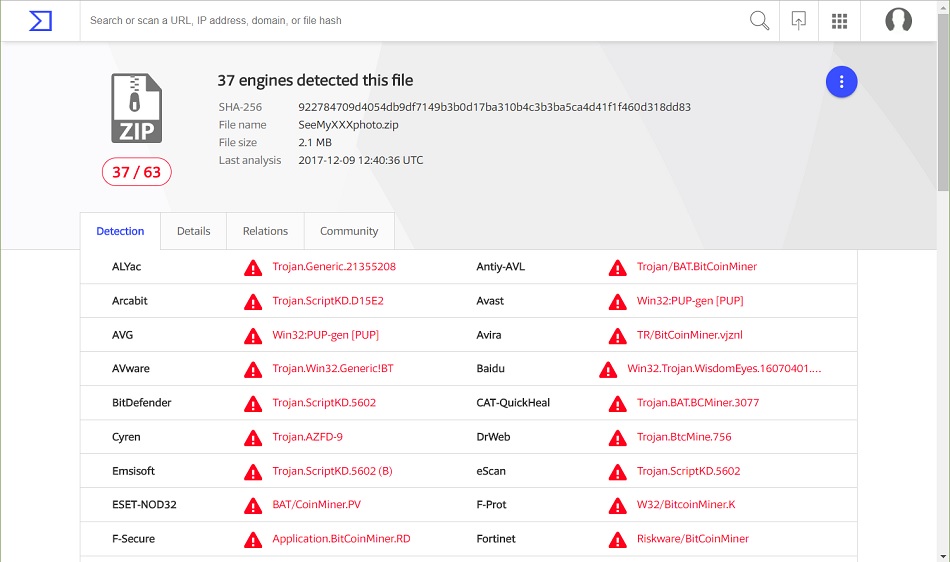Open the apps grid menu icon
The width and height of the screenshot is (950, 562).
[839, 21]
